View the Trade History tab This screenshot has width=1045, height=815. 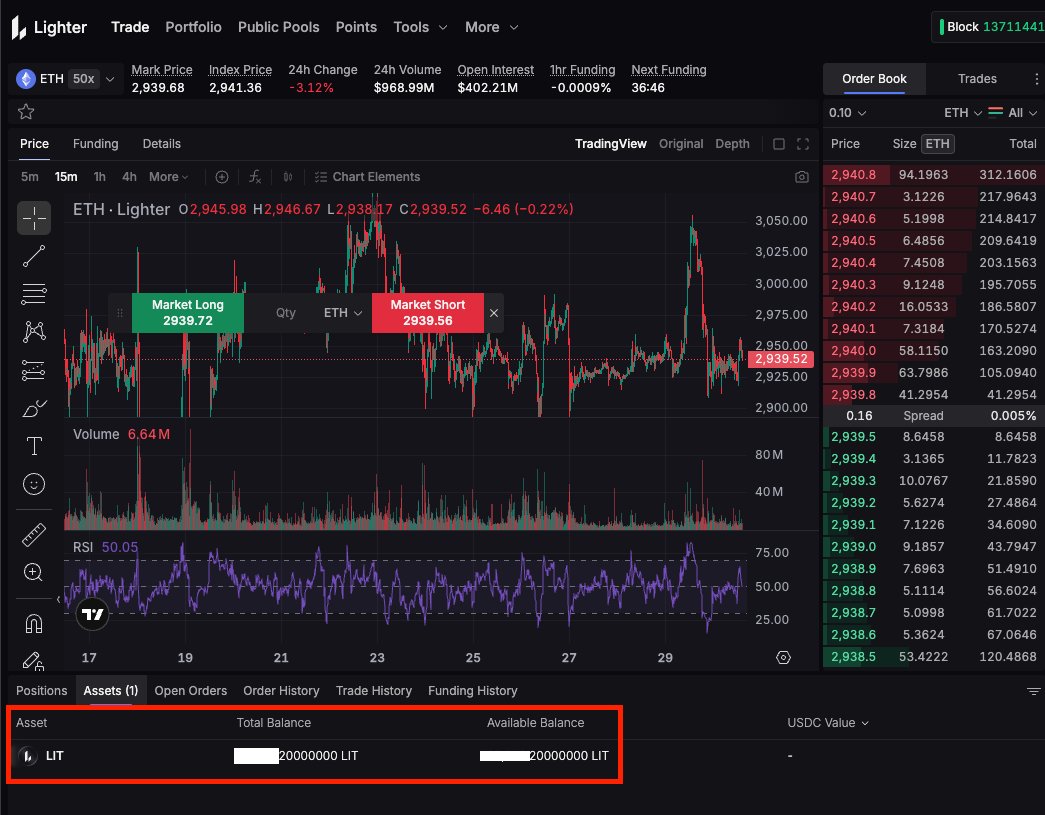click(x=374, y=691)
